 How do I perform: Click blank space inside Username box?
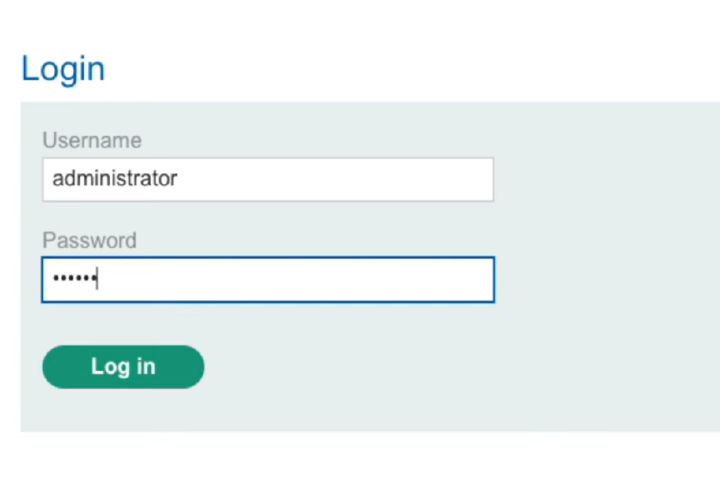click(350, 179)
